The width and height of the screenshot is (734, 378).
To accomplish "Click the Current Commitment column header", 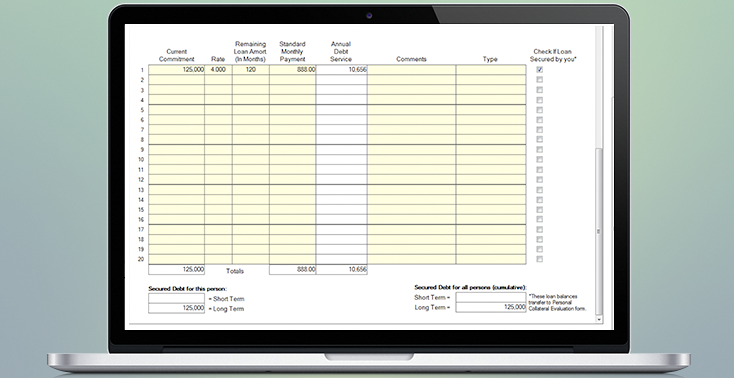I will tap(176, 55).
